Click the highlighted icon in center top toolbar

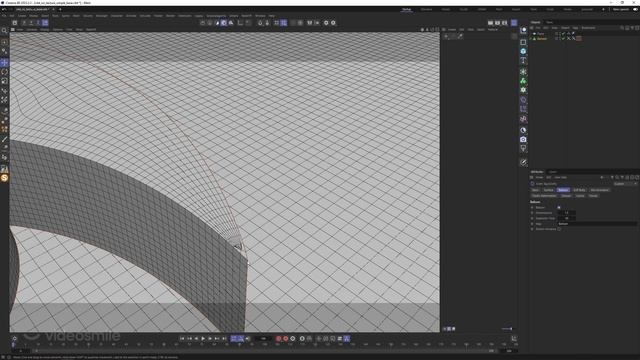[224, 23]
